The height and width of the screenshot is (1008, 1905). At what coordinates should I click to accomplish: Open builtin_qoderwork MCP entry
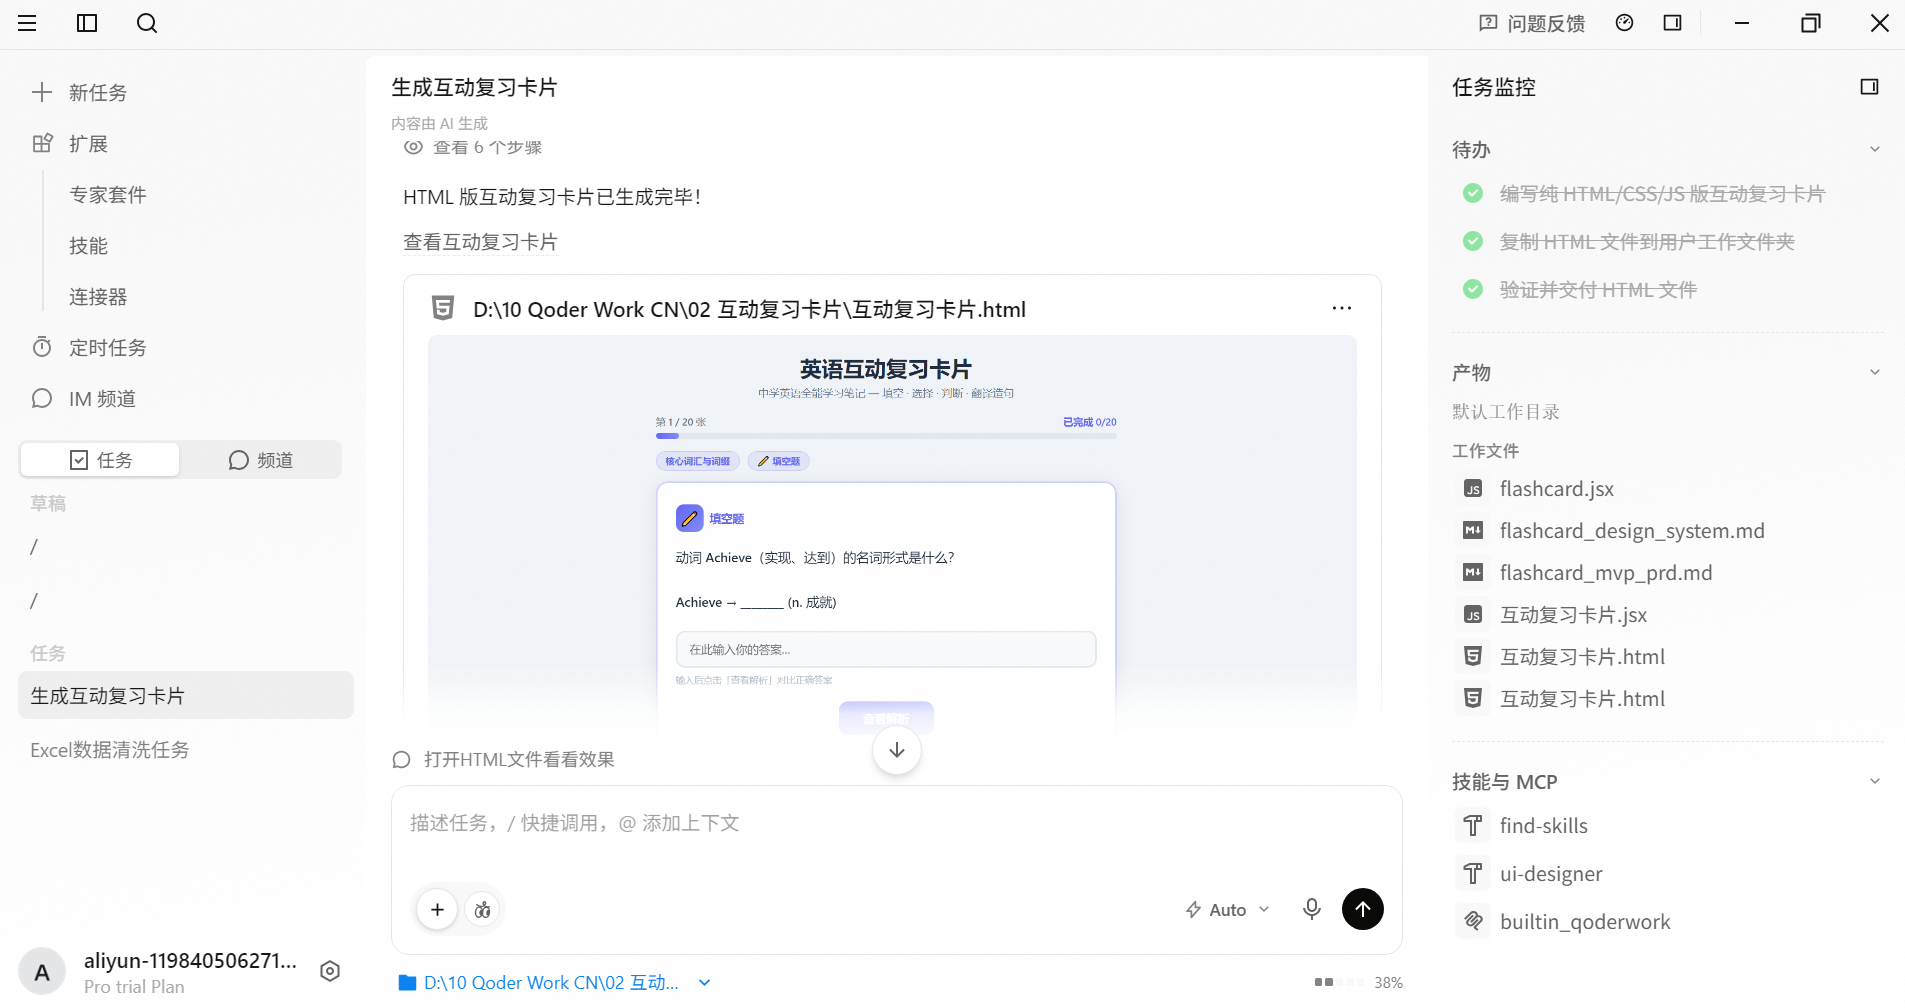(x=1585, y=922)
